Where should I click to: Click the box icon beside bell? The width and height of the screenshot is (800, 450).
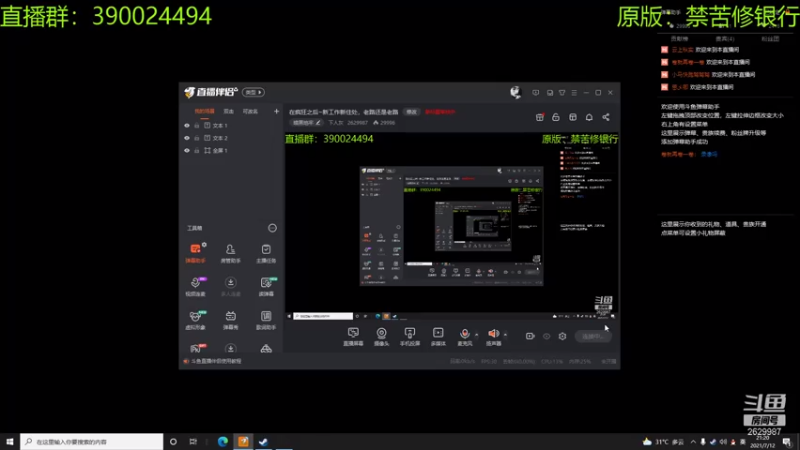click(x=572, y=117)
